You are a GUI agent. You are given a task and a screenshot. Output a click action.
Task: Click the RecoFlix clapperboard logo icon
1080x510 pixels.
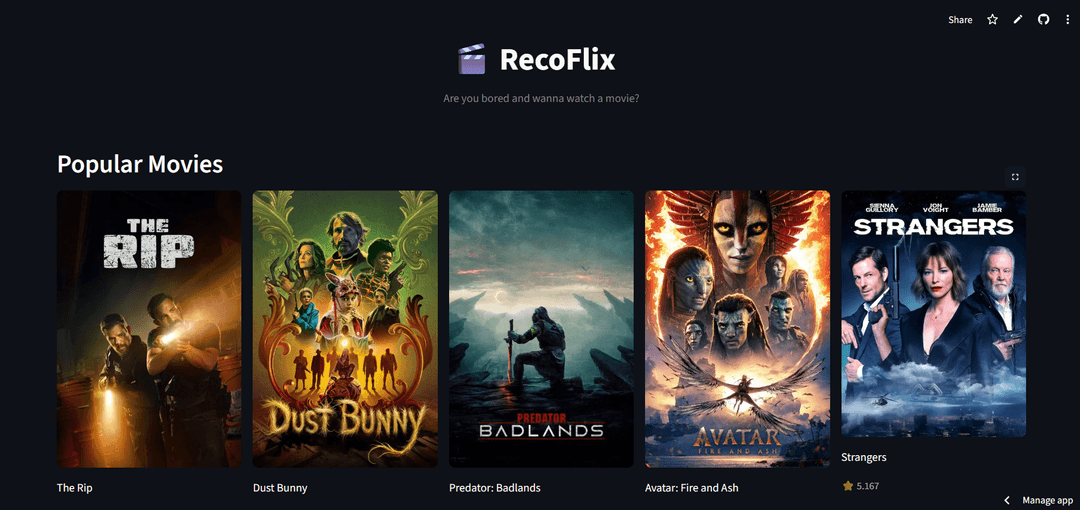pyautogui.click(x=472, y=59)
